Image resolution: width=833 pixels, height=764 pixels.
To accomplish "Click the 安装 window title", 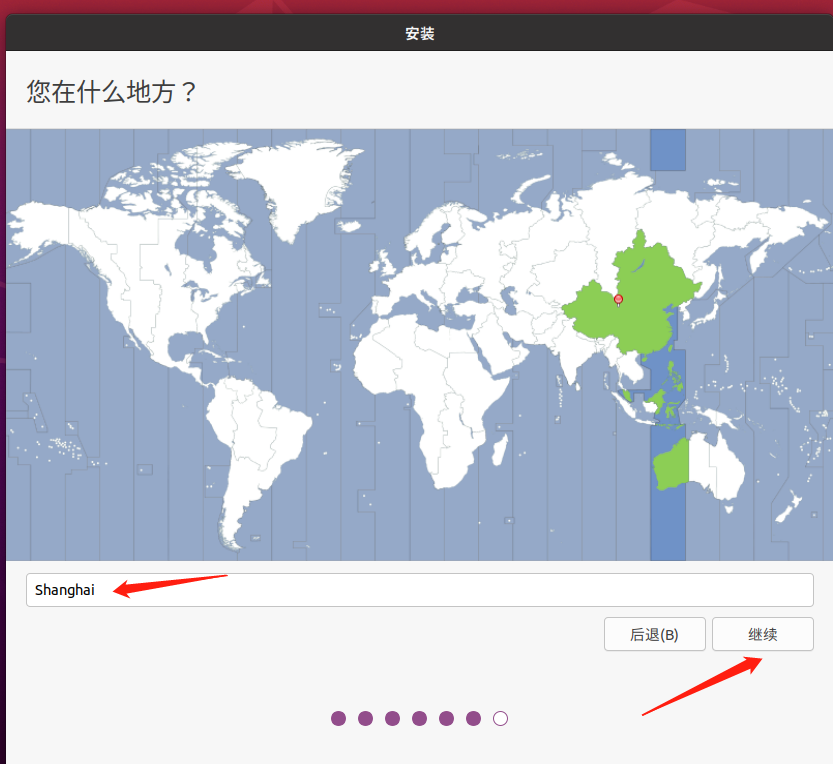I will pyautogui.click(x=420, y=33).
